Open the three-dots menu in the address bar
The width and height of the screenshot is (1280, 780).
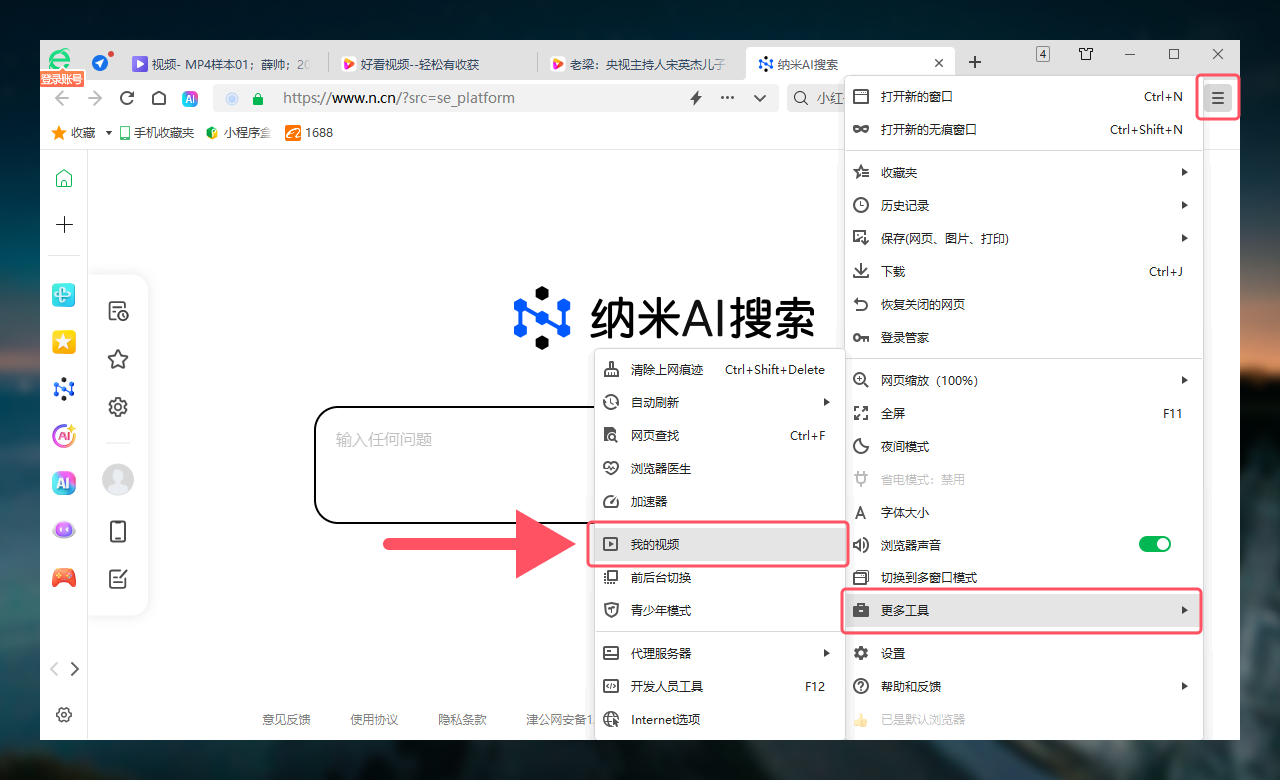728,98
